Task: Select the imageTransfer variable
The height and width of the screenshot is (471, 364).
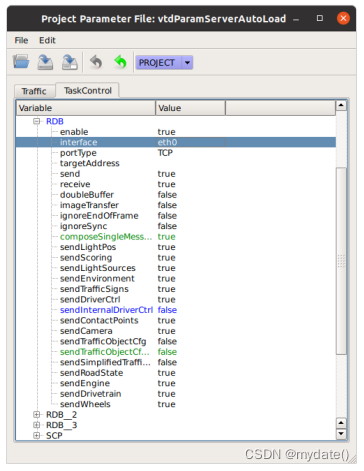Action: pos(89,205)
